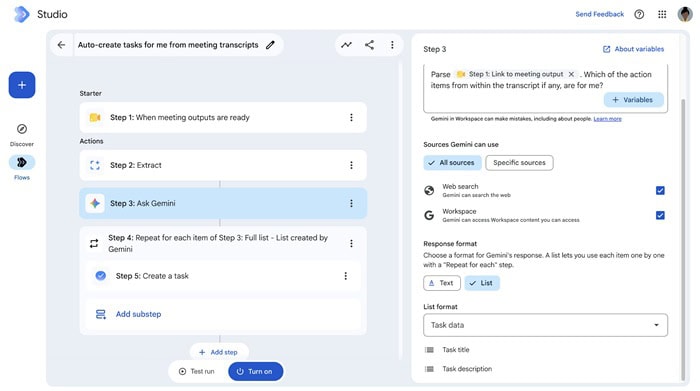Open the Google apps grid icon
The width and height of the screenshot is (700, 391).
tap(662, 14)
